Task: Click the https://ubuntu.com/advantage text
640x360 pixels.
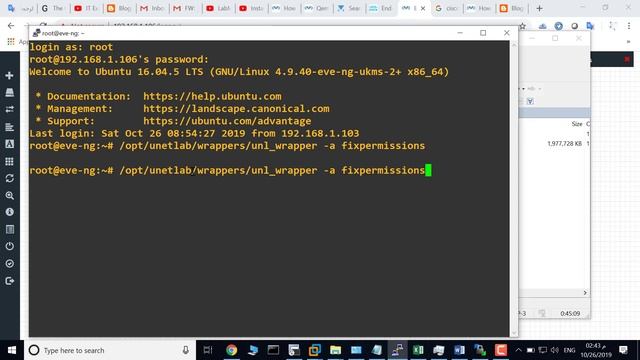Action: point(227,121)
